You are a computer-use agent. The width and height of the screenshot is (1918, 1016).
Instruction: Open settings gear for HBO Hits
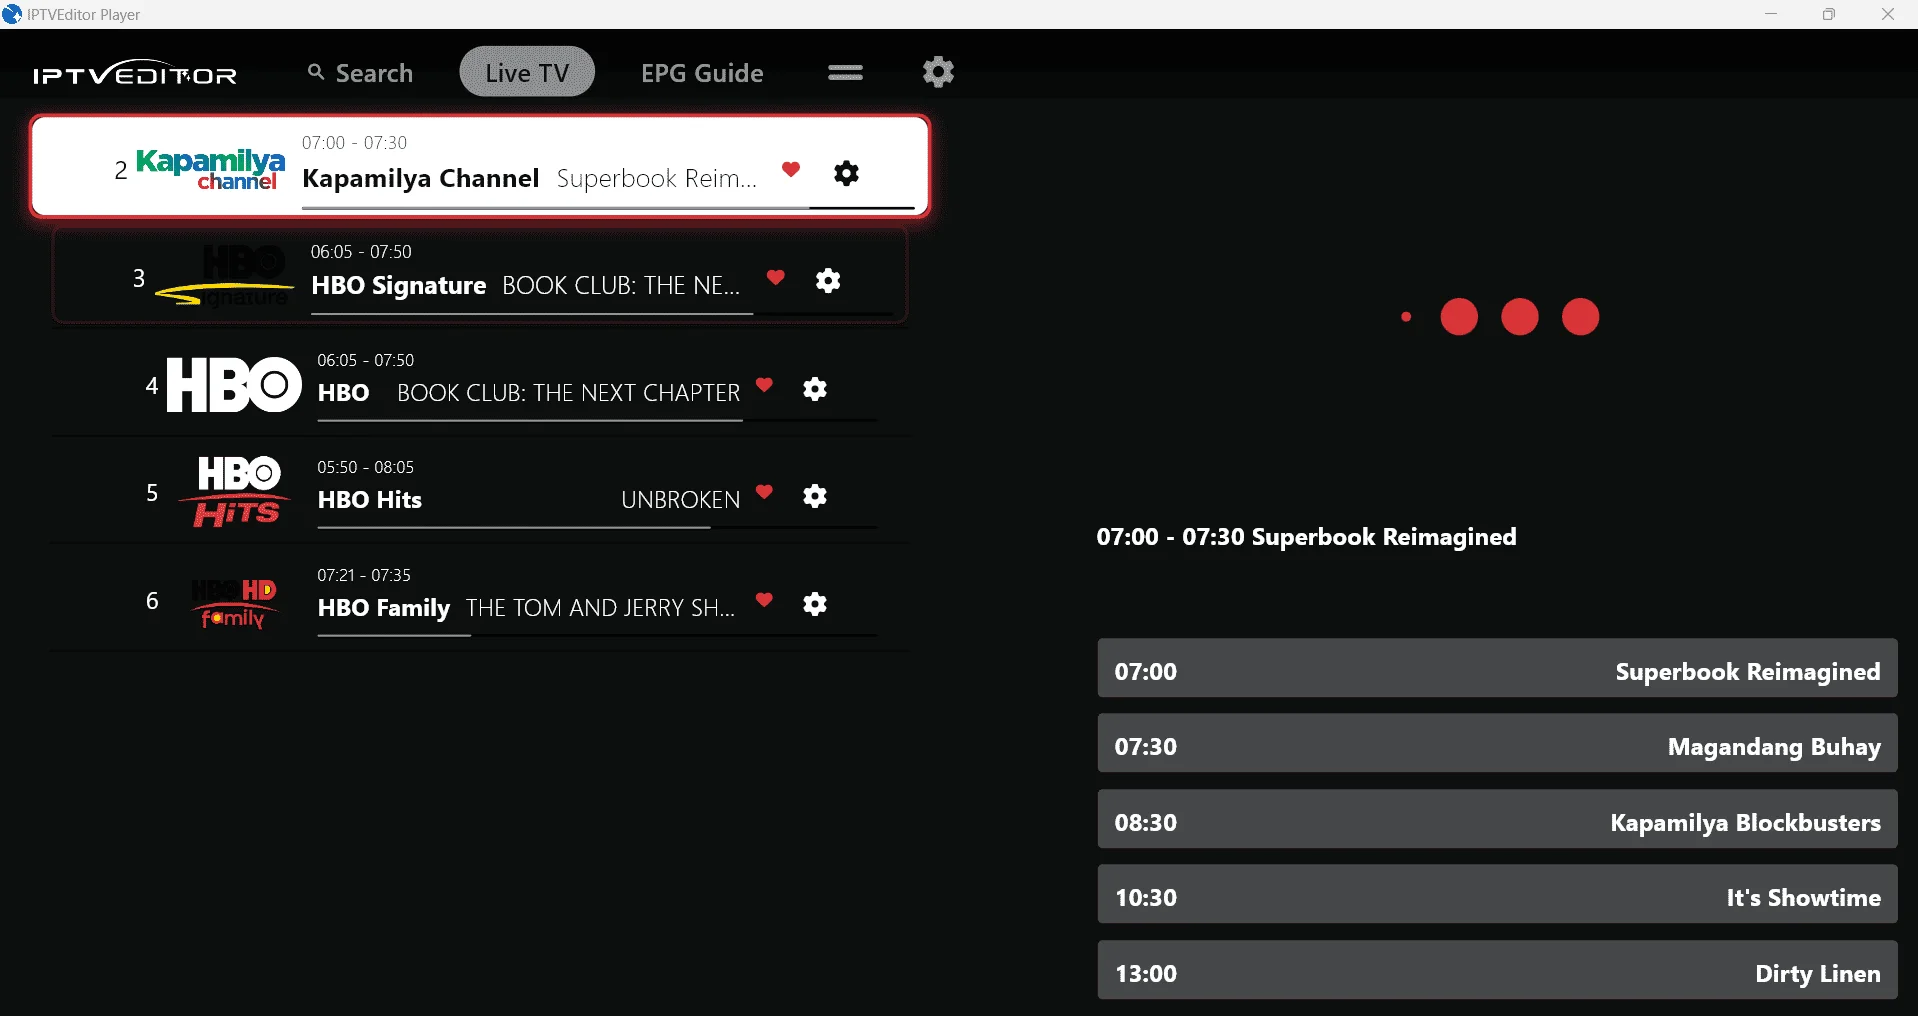pos(815,496)
